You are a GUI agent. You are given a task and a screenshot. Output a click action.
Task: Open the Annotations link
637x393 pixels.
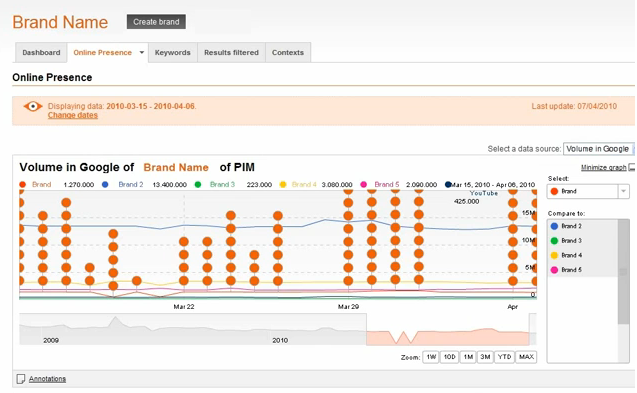coord(47,379)
